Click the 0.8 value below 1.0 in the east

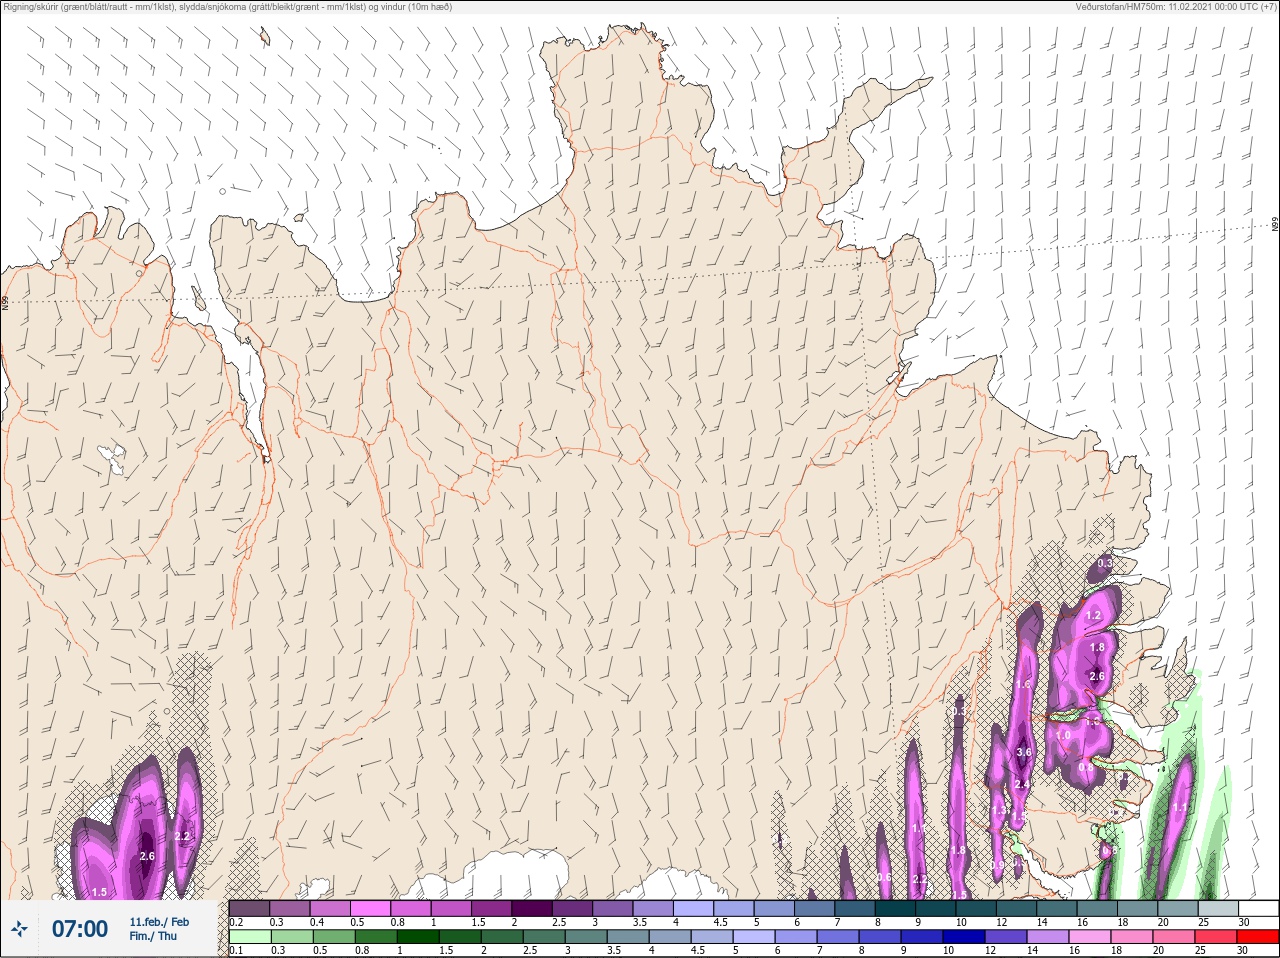(1086, 767)
